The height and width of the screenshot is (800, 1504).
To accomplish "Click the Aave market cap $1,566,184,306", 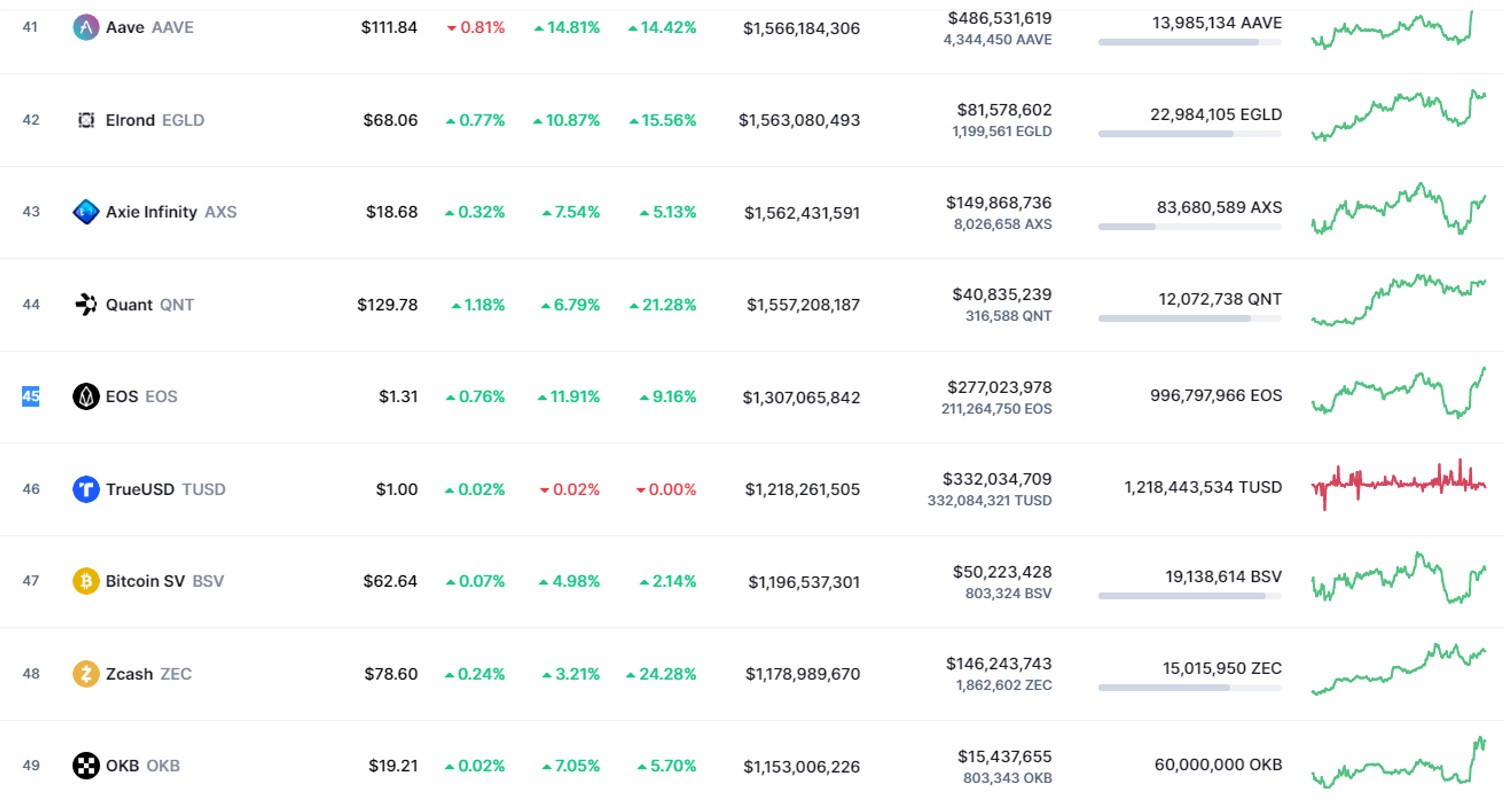I will pyautogui.click(x=801, y=29).
